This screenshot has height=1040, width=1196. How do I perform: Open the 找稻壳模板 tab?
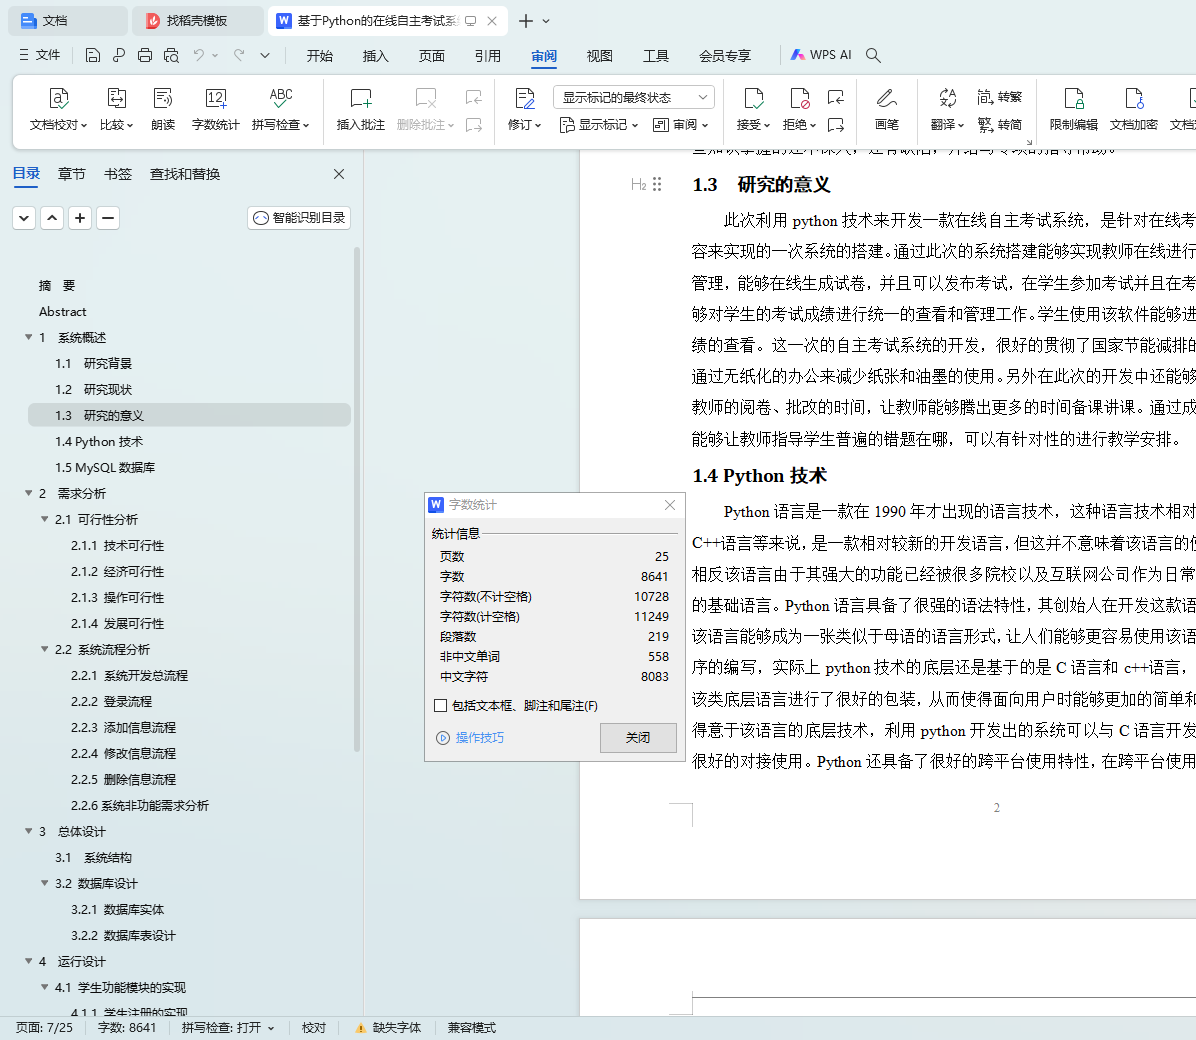pyautogui.click(x=197, y=21)
